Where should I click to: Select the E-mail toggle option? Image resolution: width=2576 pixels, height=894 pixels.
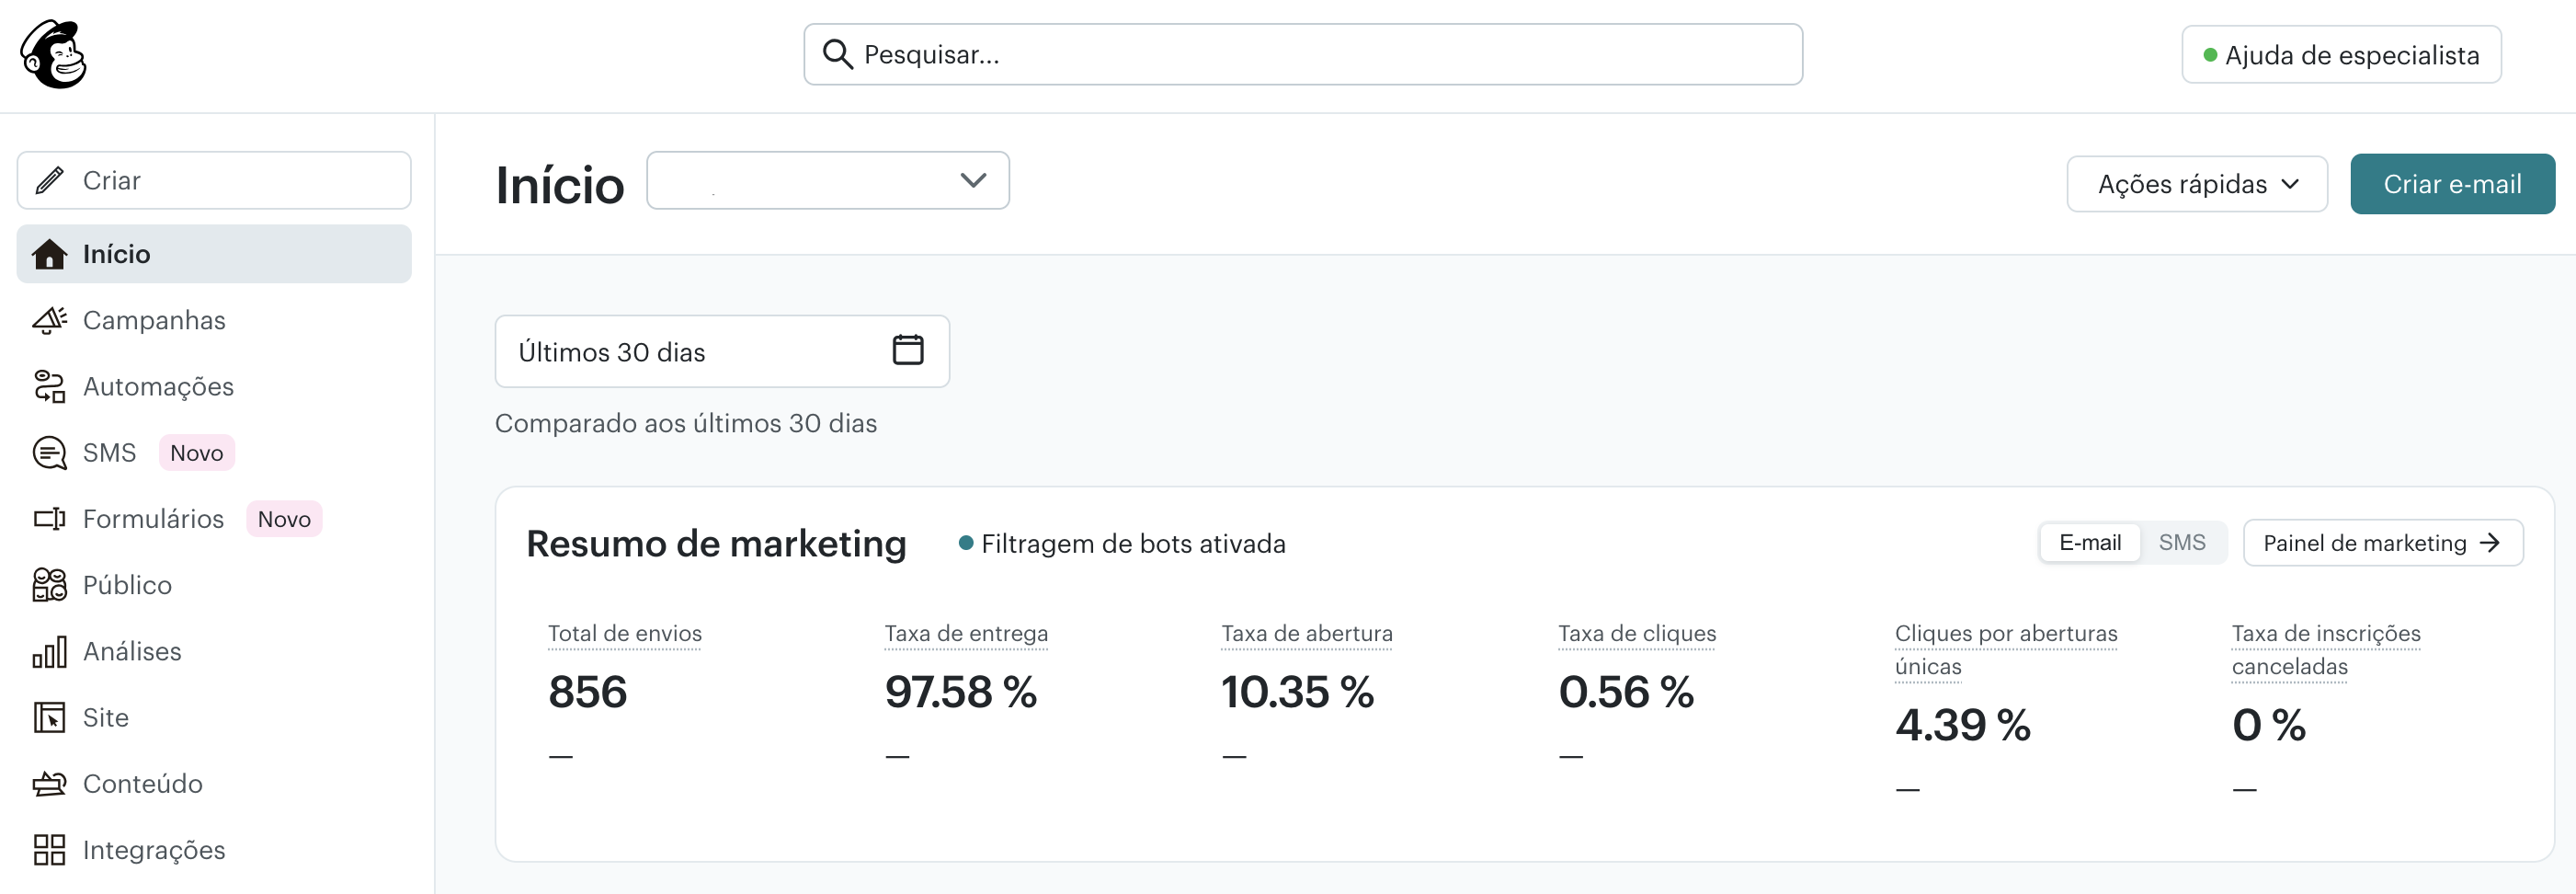2089,542
